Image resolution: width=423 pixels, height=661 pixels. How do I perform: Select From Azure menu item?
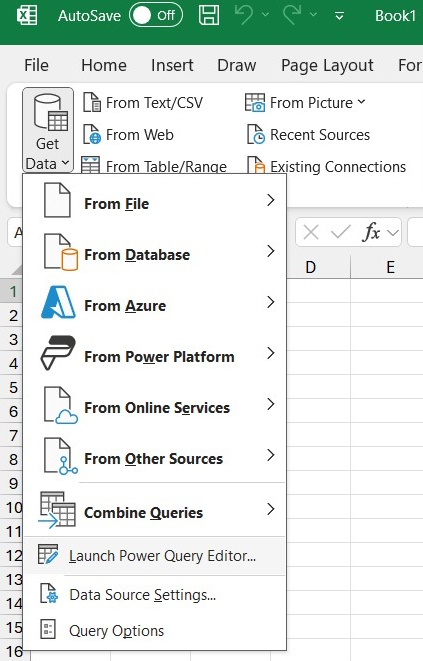point(155,303)
